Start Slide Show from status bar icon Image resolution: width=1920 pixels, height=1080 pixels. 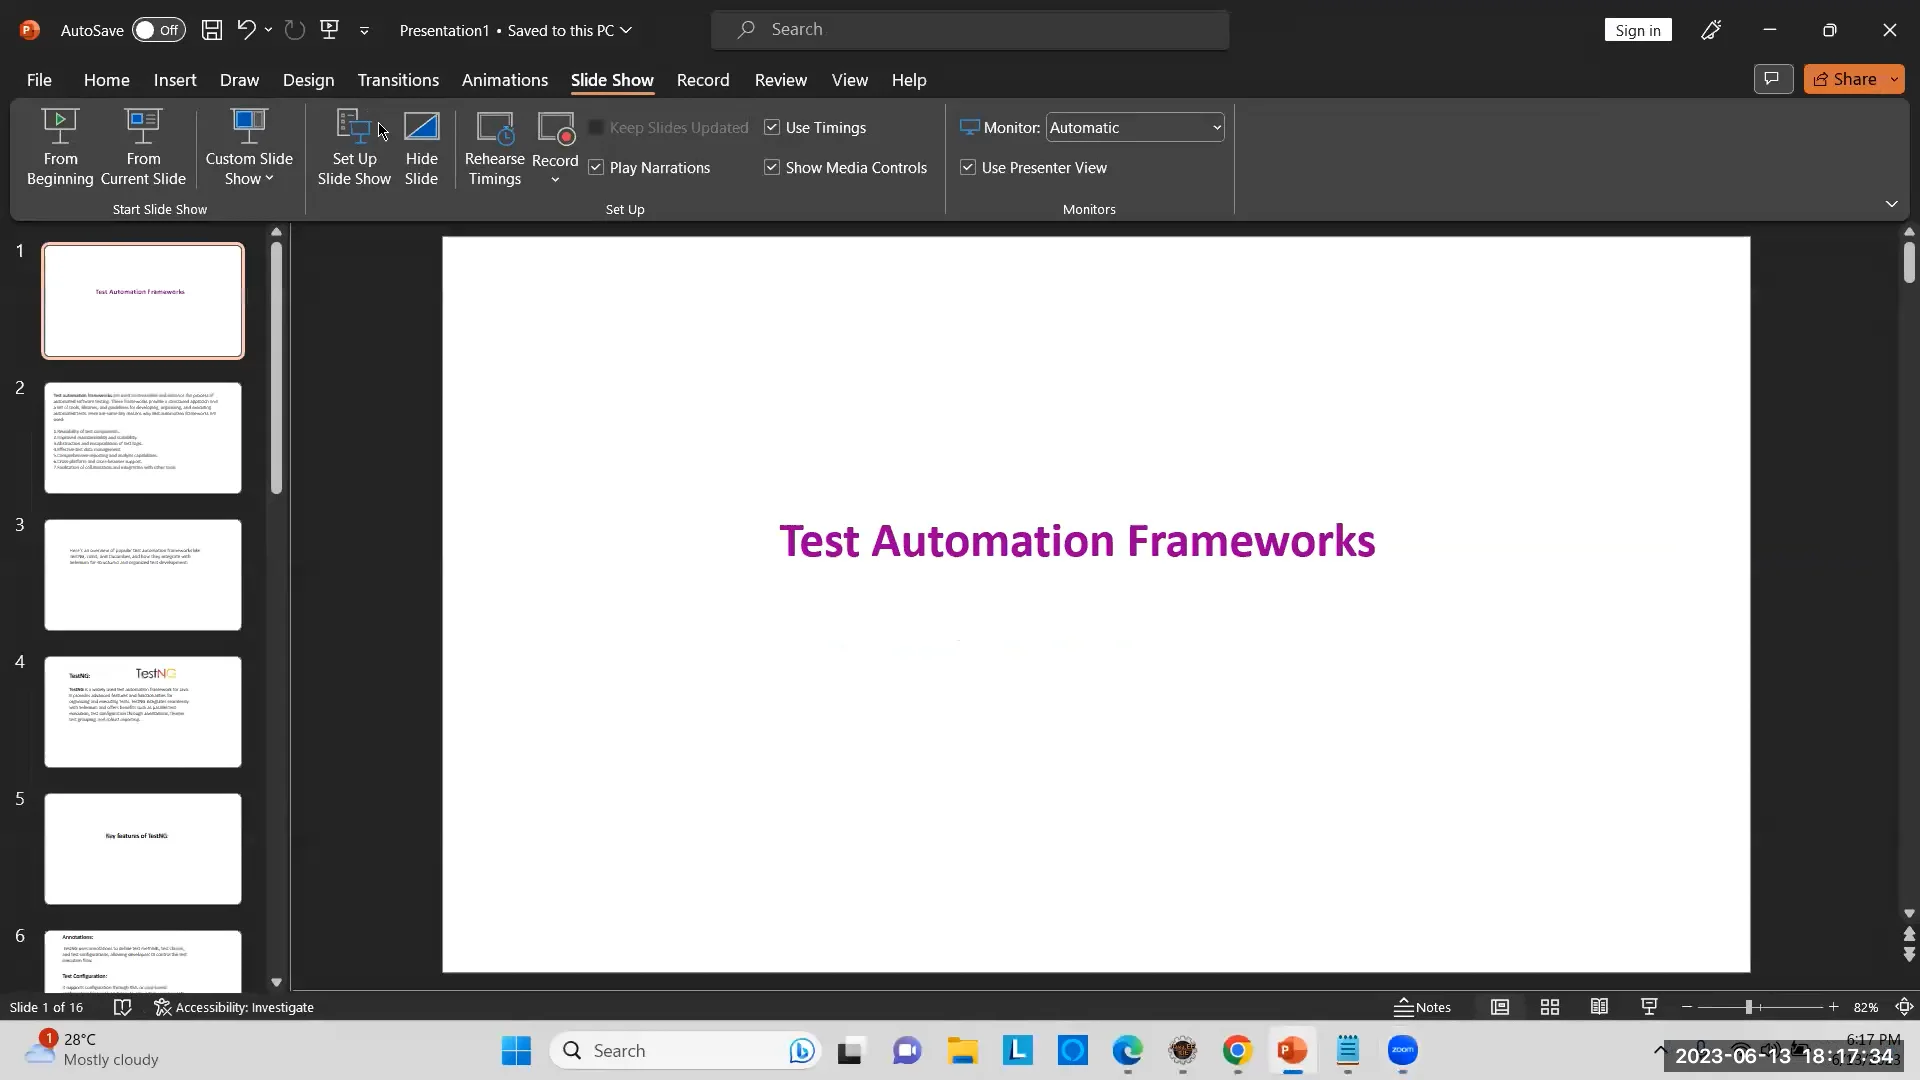pos(1649,1007)
